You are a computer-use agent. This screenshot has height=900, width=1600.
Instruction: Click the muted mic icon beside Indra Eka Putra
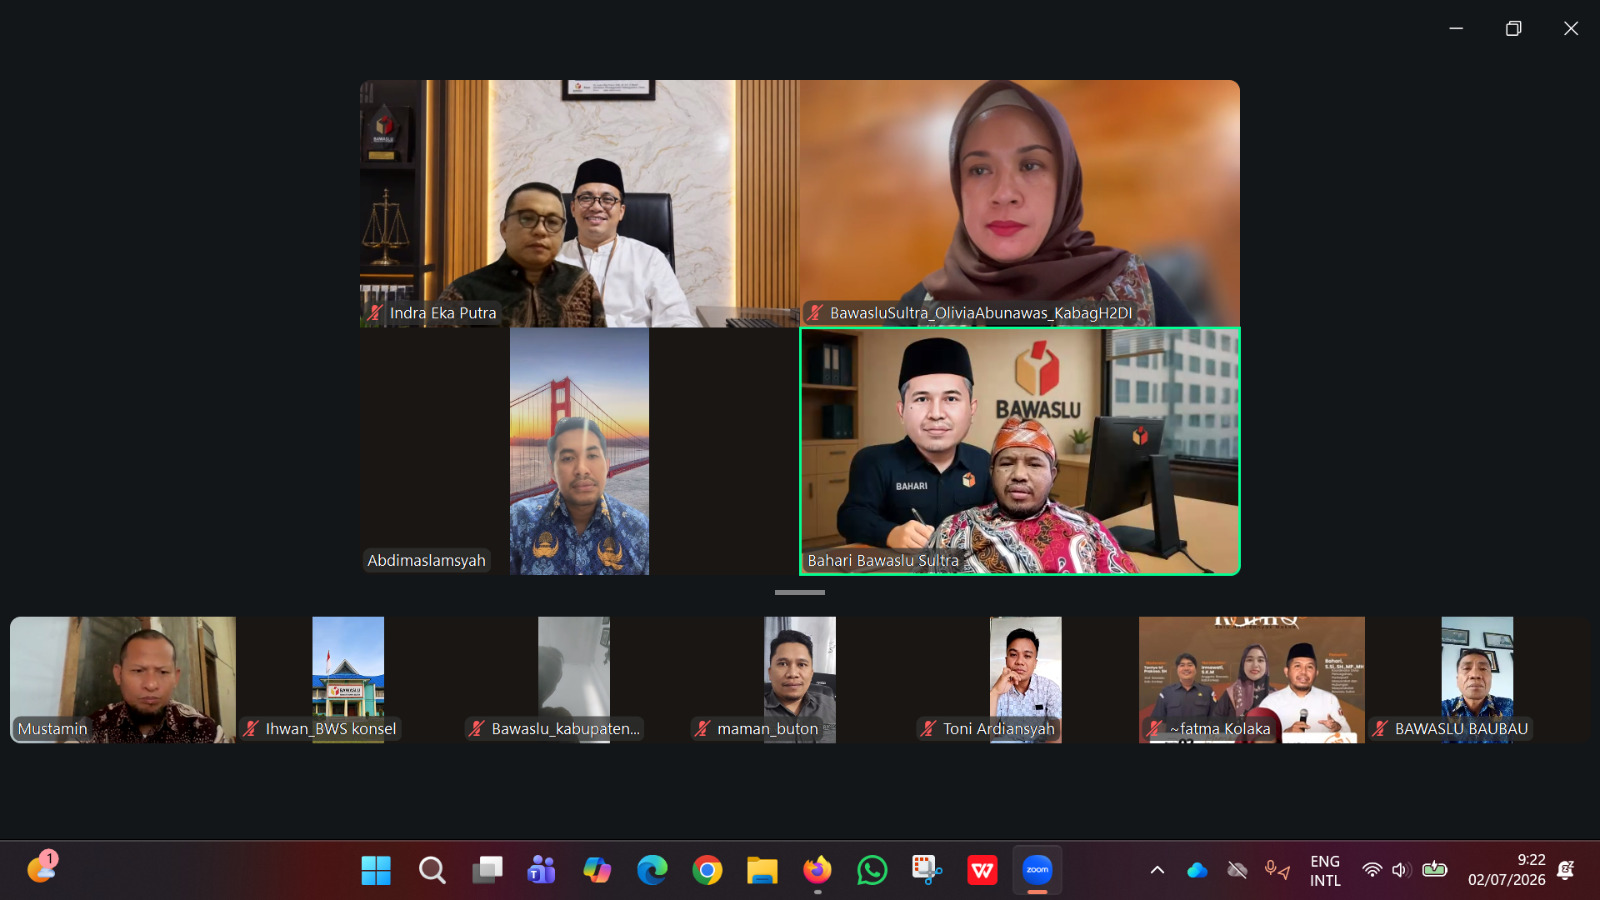click(376, 313)
